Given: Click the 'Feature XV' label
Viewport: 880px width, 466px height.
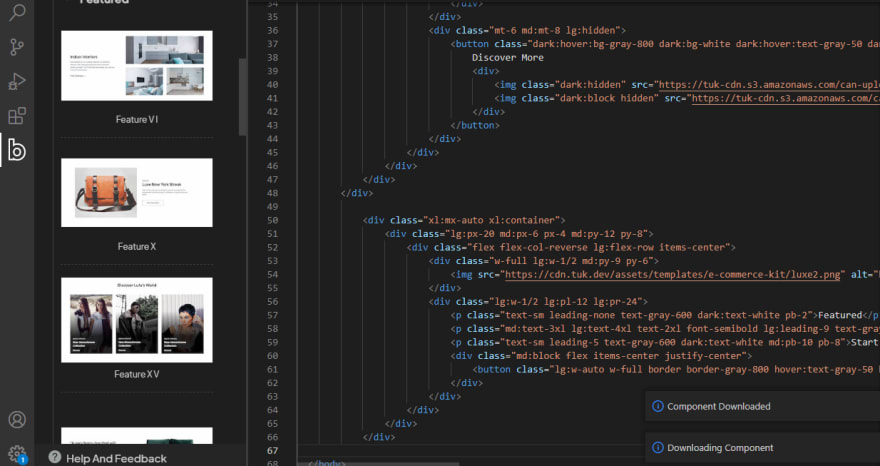Looking at the screenshot, I should (x=137, y=374).
